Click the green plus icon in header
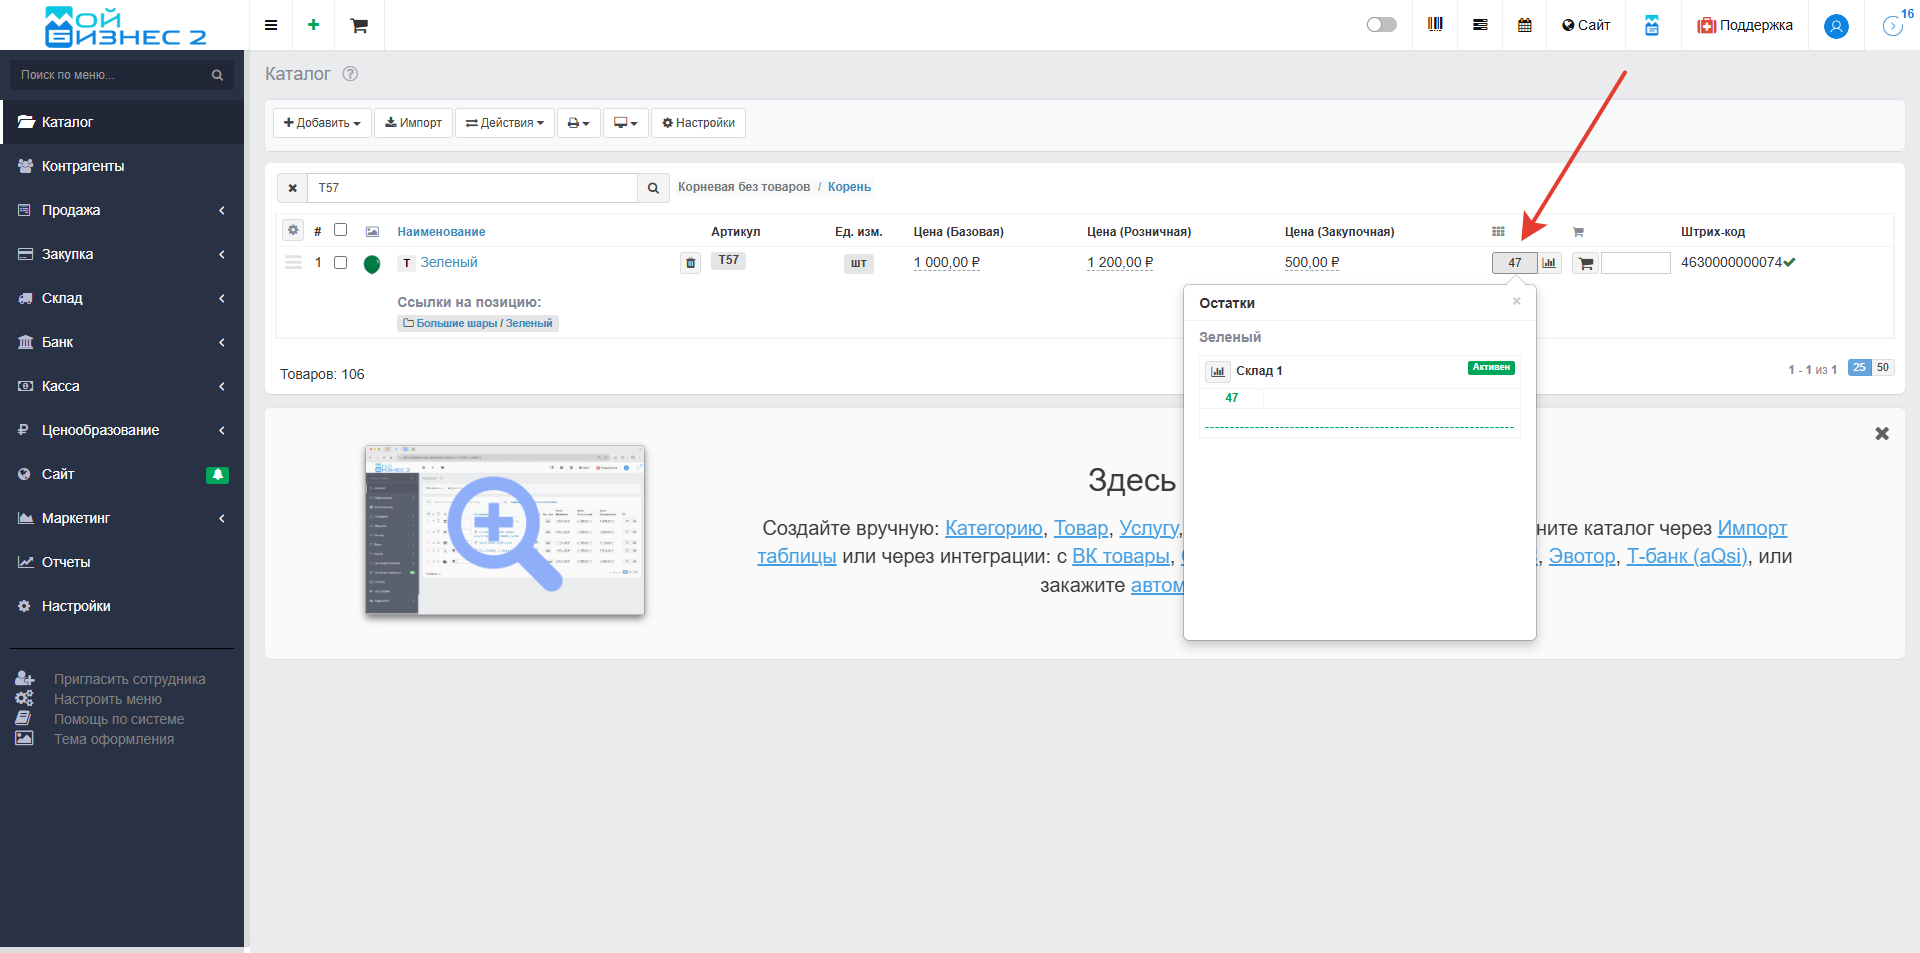1920x953 pixels. 313,25
